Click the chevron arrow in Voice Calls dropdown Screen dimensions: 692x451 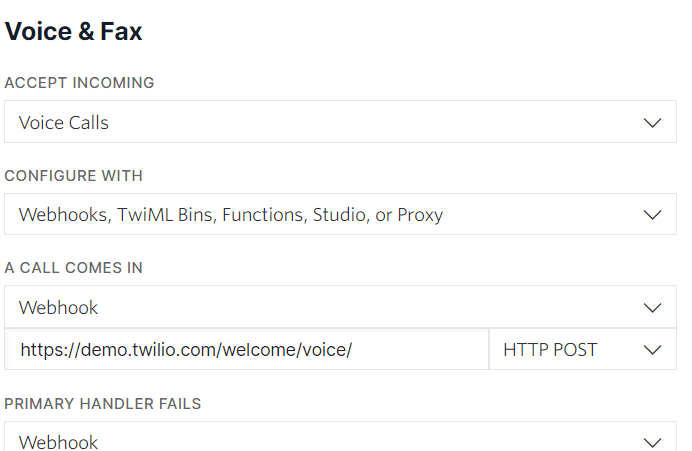coord(653,123)
